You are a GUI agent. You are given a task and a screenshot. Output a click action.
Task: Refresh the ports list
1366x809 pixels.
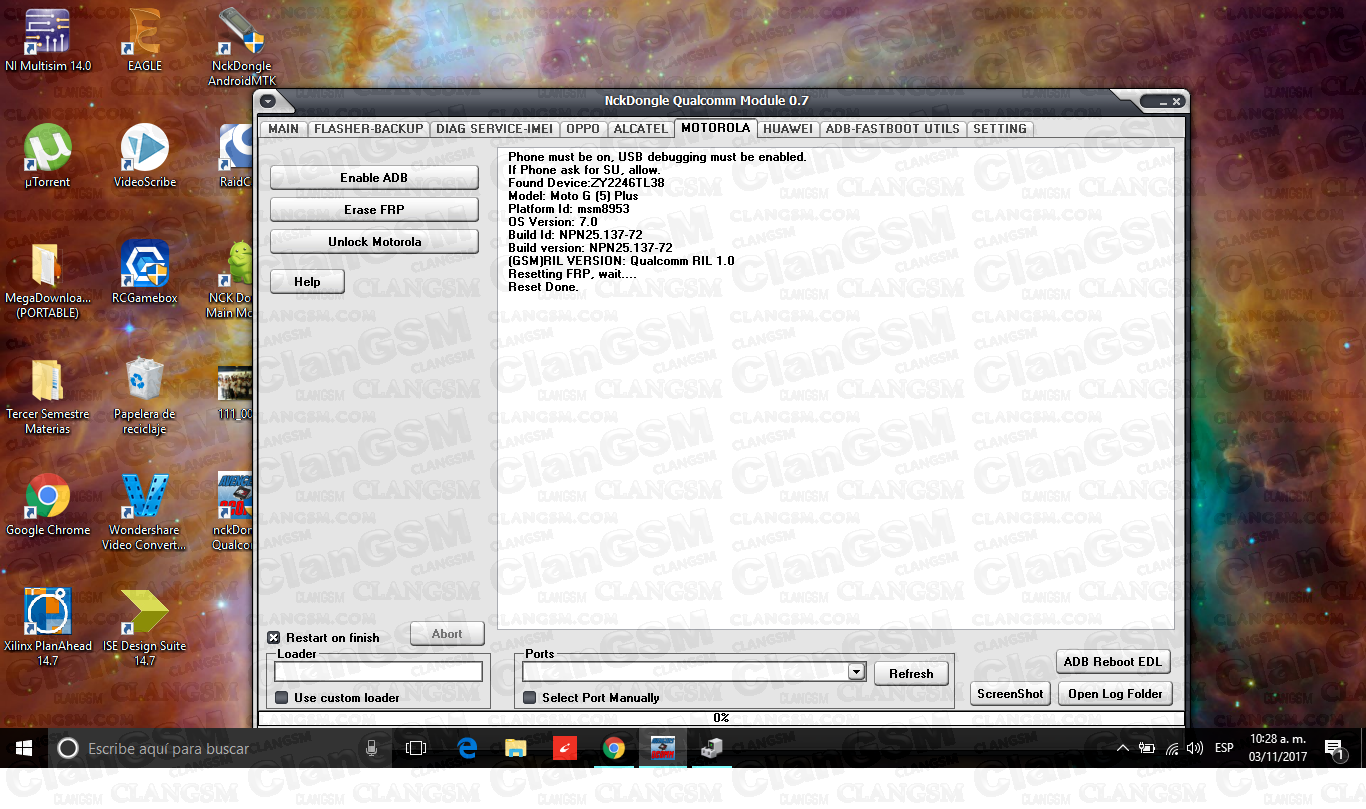point(911,673)
